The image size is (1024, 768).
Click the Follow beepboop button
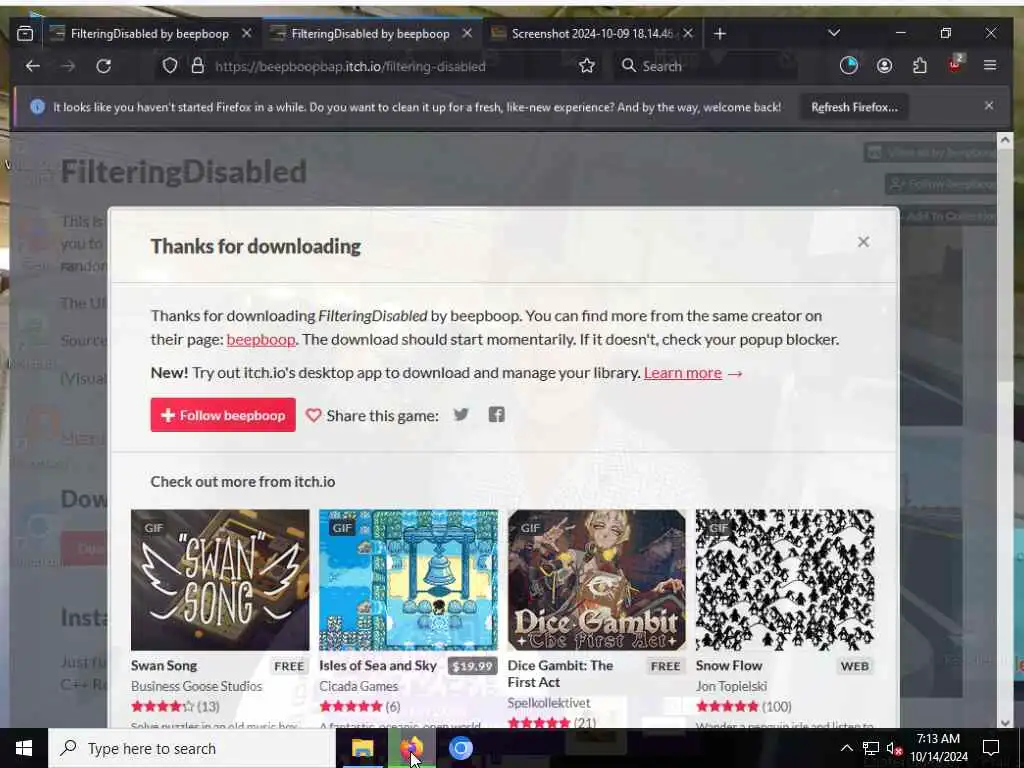click(223, 415)
